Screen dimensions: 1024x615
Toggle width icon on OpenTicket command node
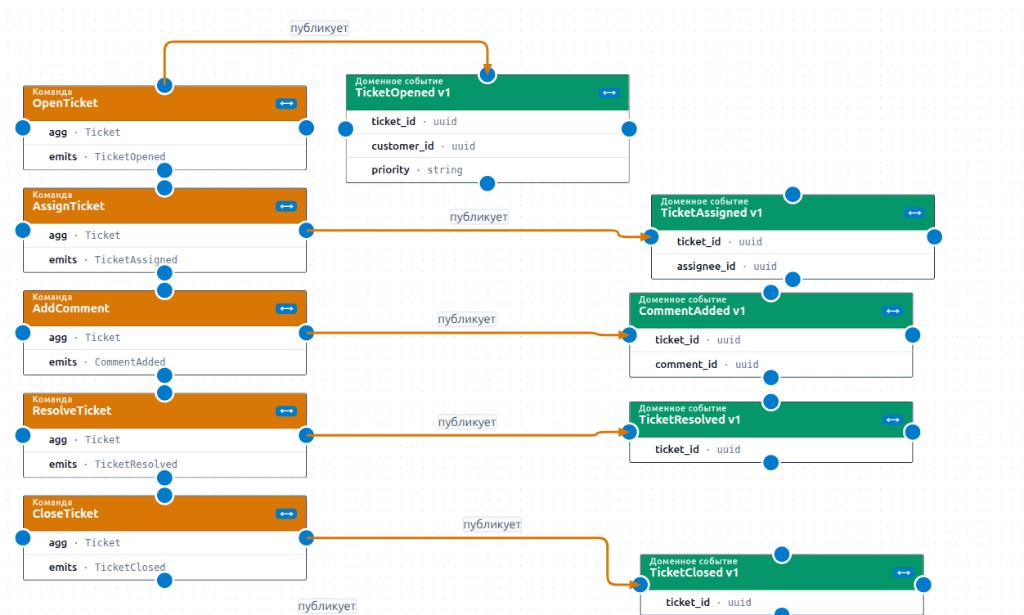click(286, 103)
